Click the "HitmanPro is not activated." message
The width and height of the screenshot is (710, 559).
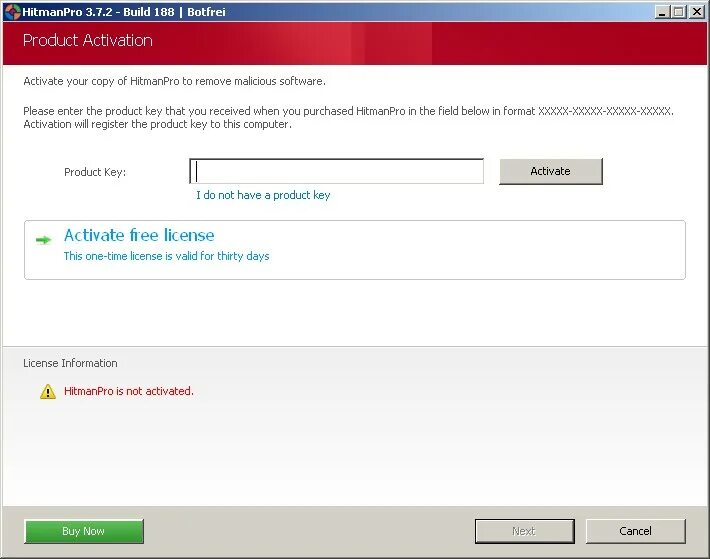click(x=129, y=391)
